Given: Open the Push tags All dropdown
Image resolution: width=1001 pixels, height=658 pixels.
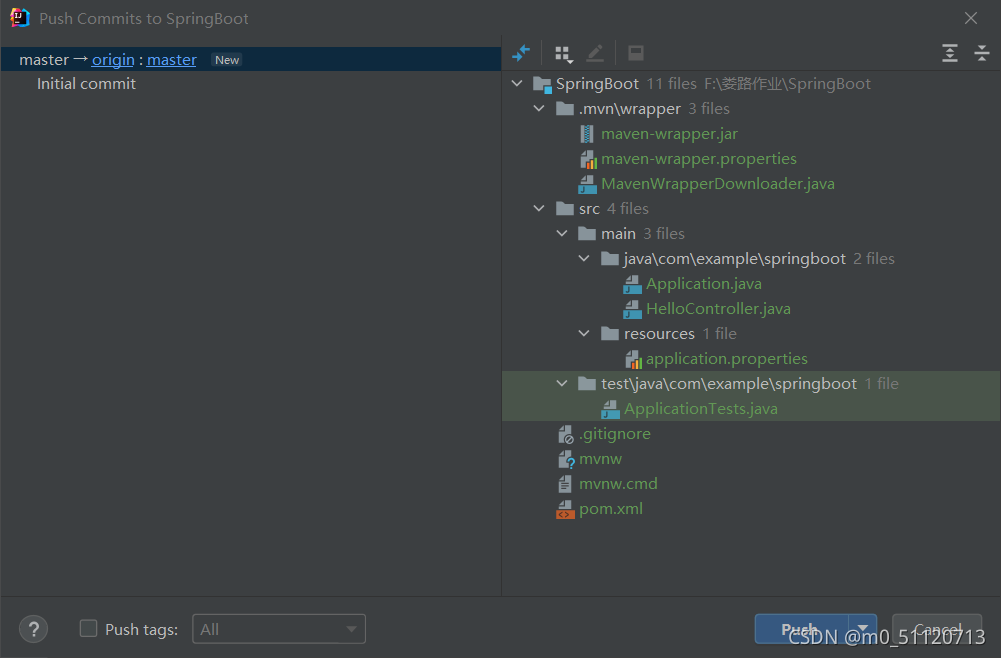Looking at the screenshot, I should coord(279,629).
